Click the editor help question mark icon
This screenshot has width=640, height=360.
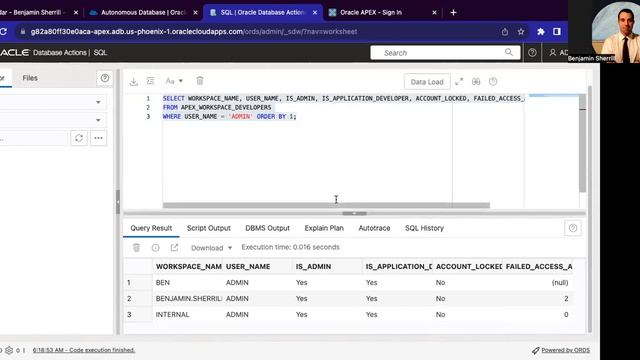pos(493,82)
